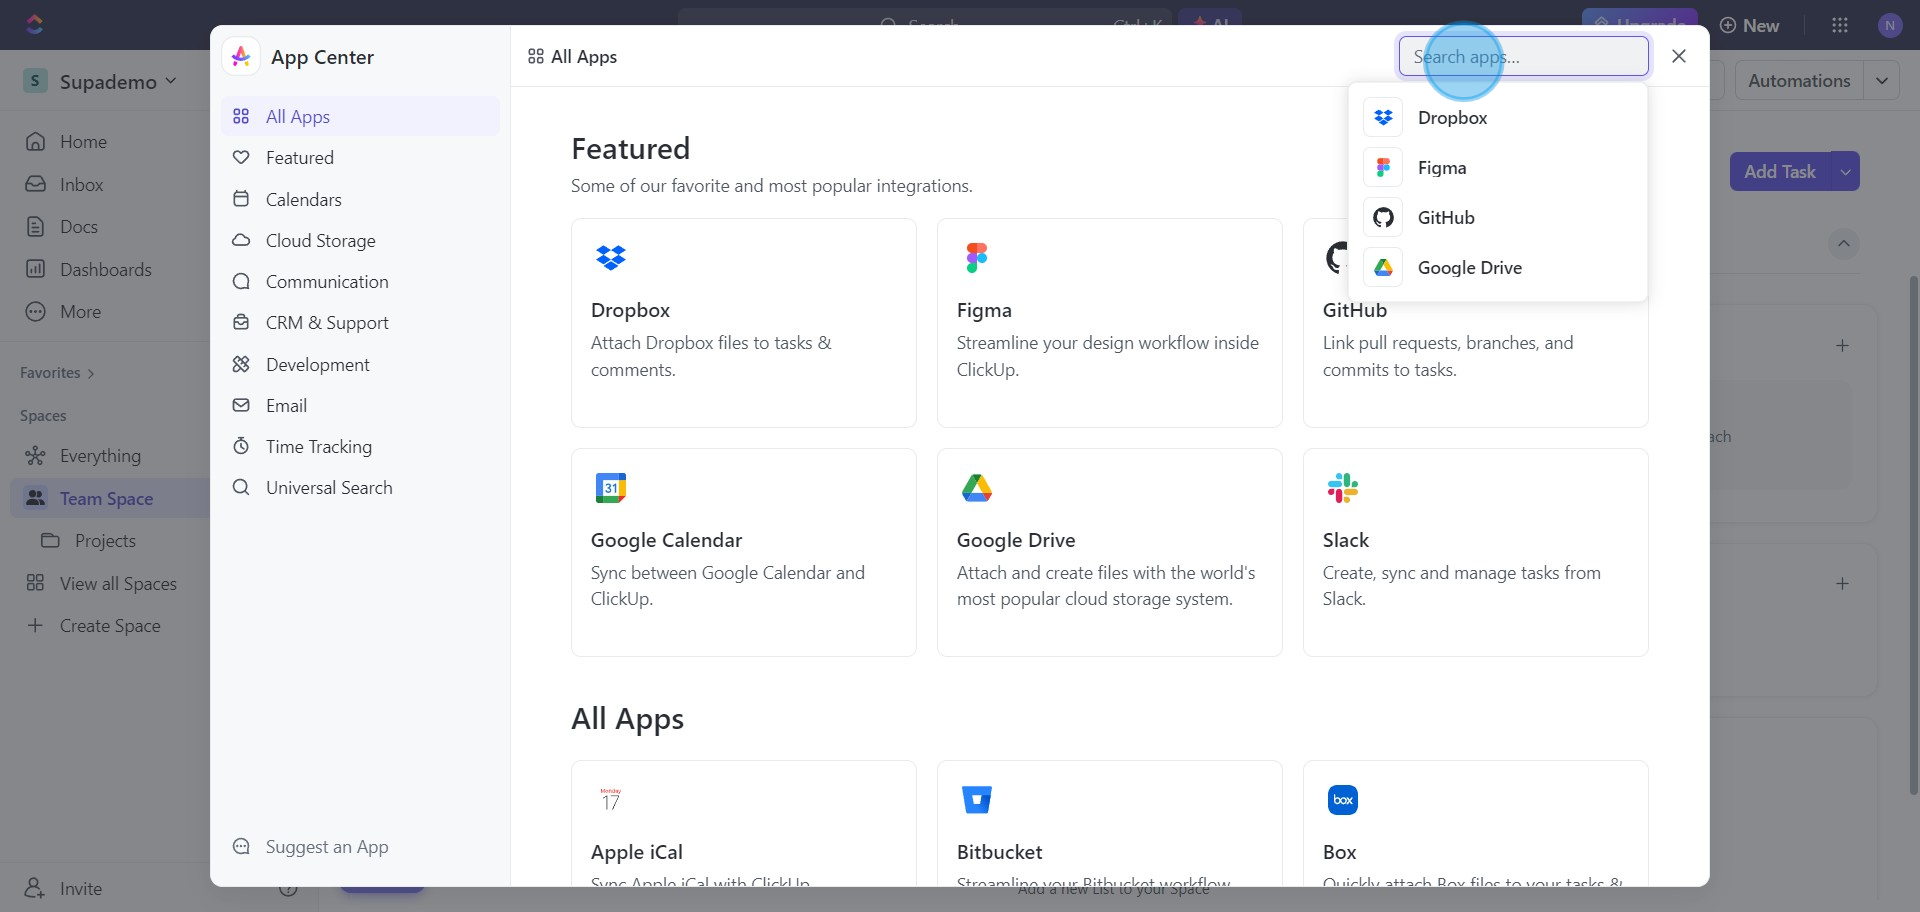Open Dashboards in main sidebar
This screenshot has height=912, width=1920.
pos(88,270)
